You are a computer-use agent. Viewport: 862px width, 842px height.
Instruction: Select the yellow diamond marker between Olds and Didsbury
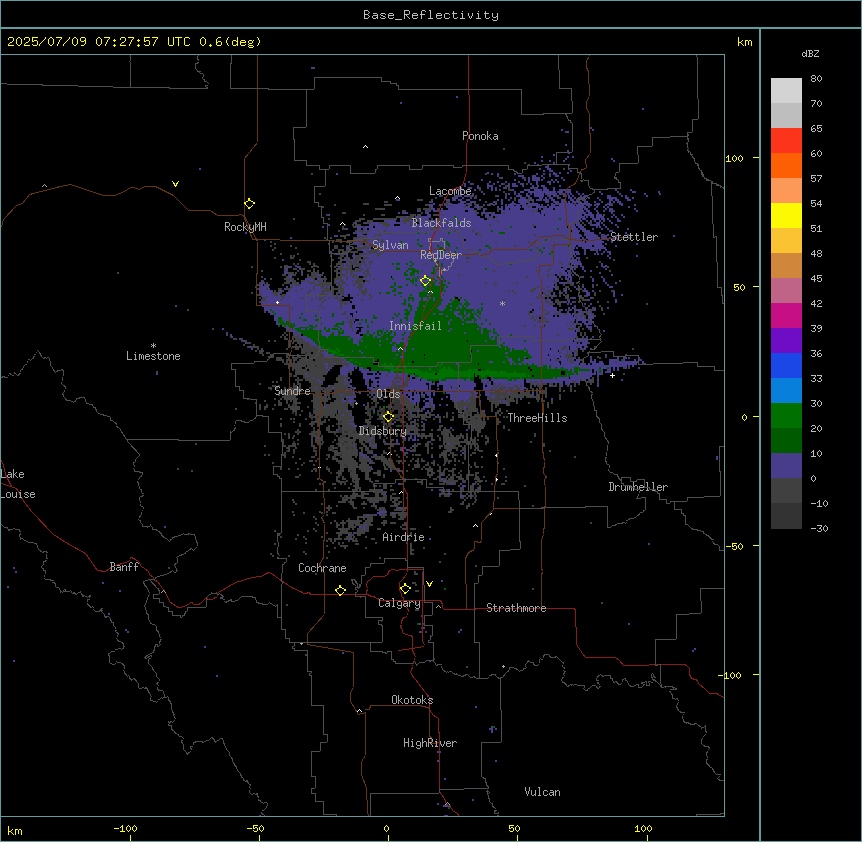388,417
